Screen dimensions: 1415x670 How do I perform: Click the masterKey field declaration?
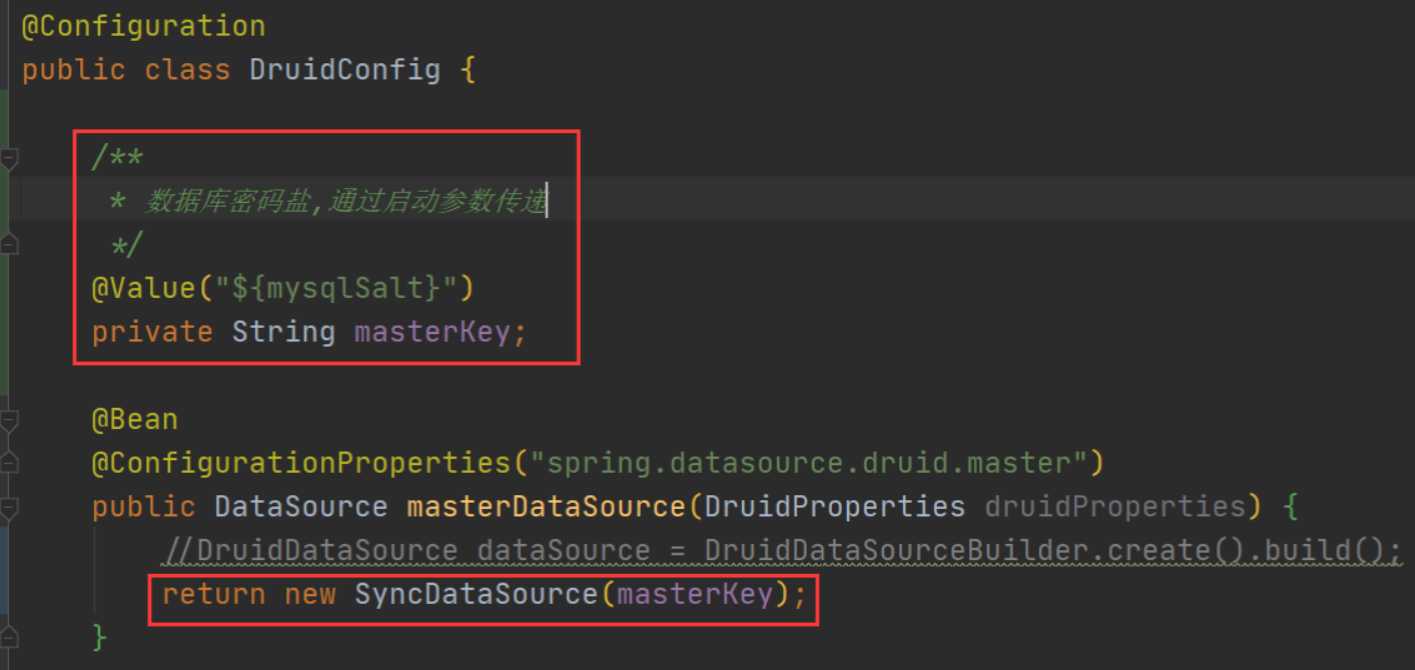point(431,332)
